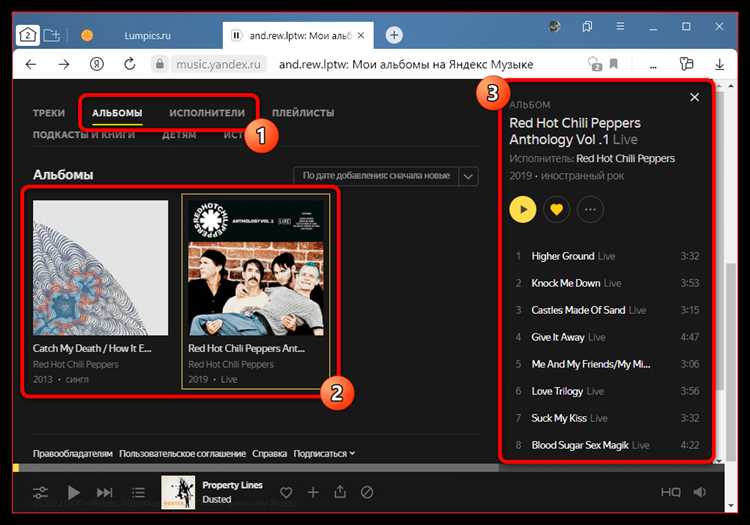Open player equalizer settings icon
This screenshot has width=750, height=525.
(x=40, y=492)
